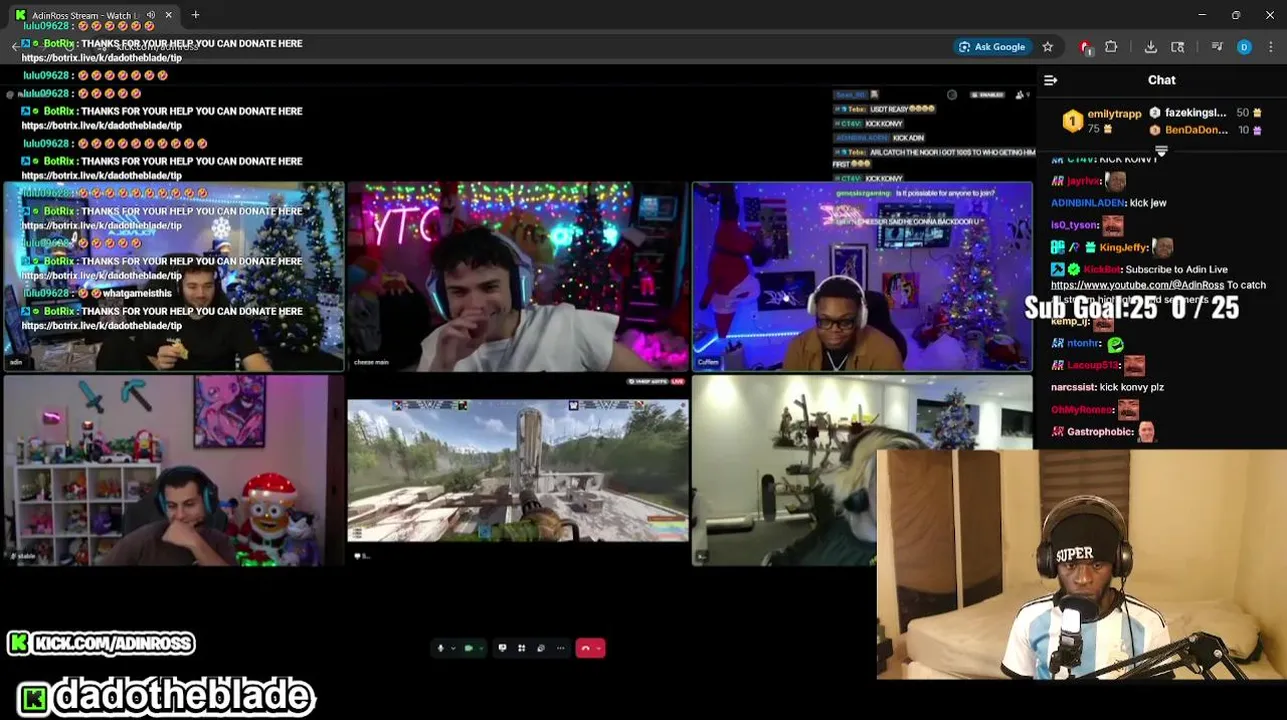
Task: Collapse the Chat panel with arrow icon
Action: 1050,80
